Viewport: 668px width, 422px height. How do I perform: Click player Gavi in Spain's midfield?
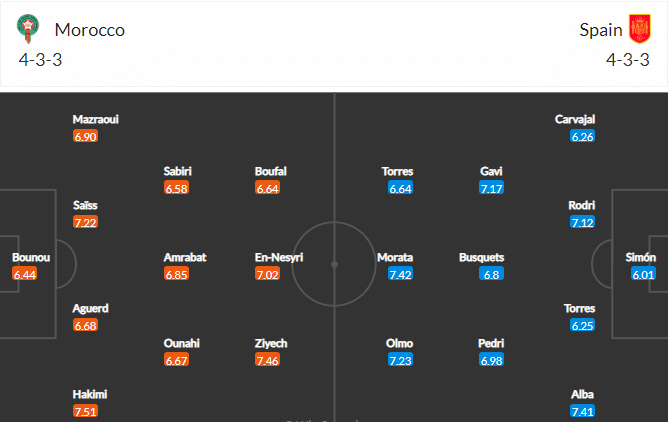tap(491, 171)
